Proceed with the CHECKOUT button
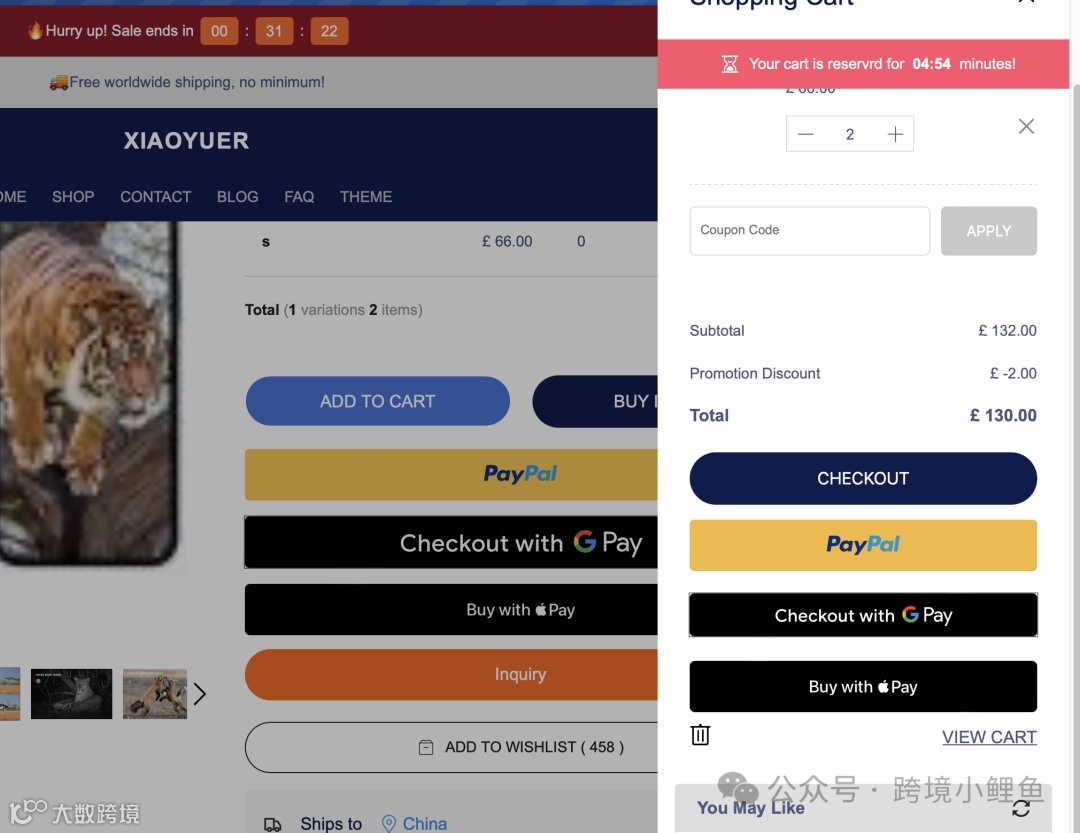1080x833 pixels. point(863,478)
